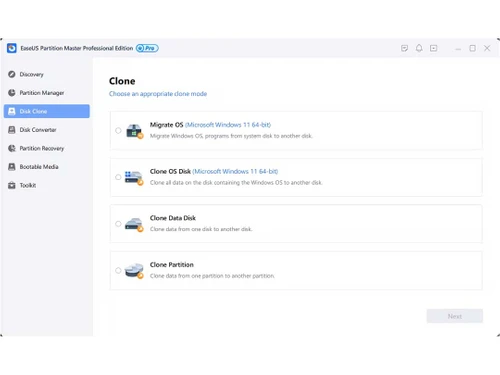Image resolution: width=500 pixels, height=375 pixels.
Task: Open the Discovery section
Action: click(47, 74)
